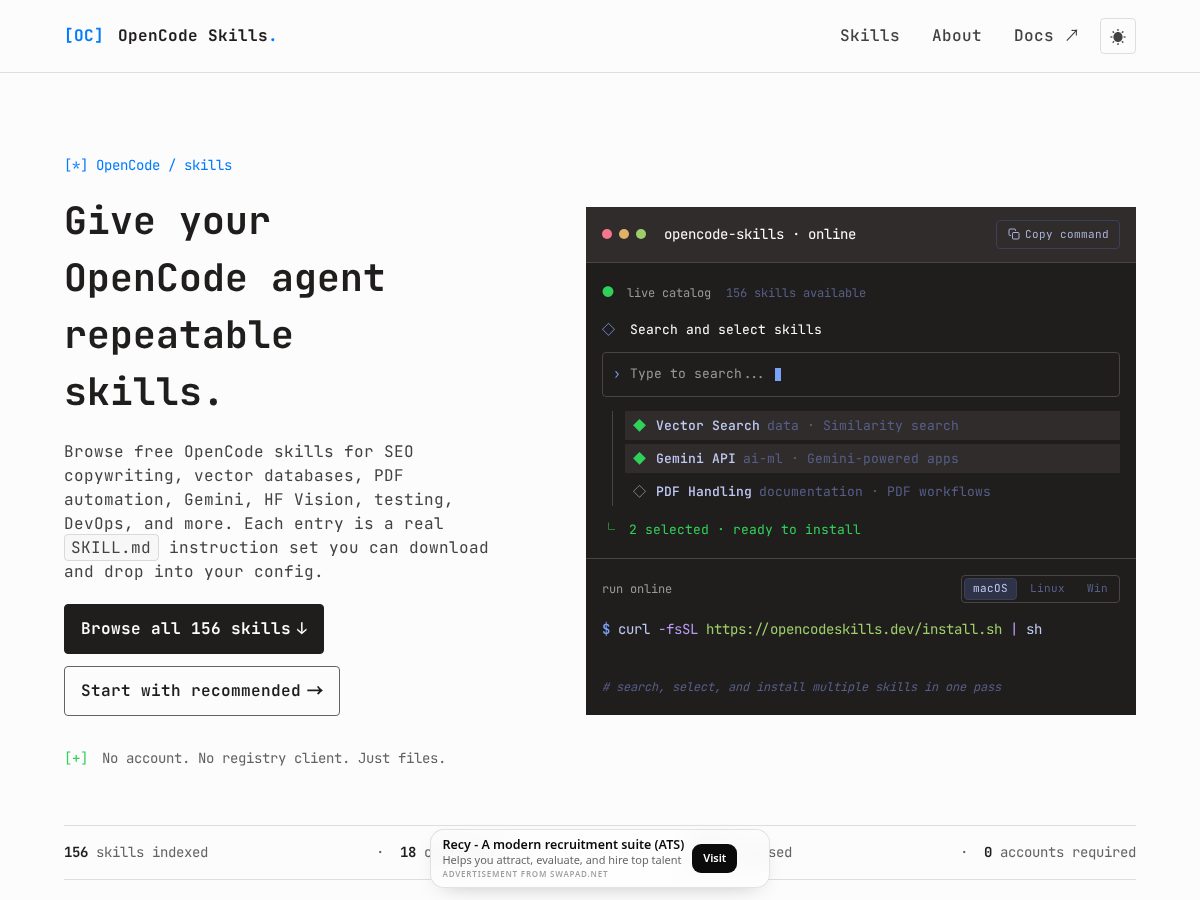Select the PDF Handling skill diamond

(640, 491)
